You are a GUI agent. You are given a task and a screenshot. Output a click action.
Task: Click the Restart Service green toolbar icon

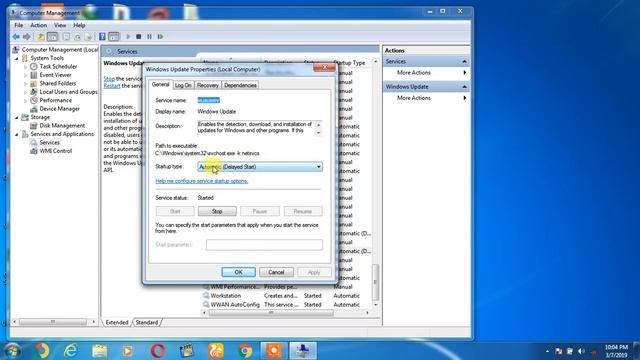coord(160,37)
